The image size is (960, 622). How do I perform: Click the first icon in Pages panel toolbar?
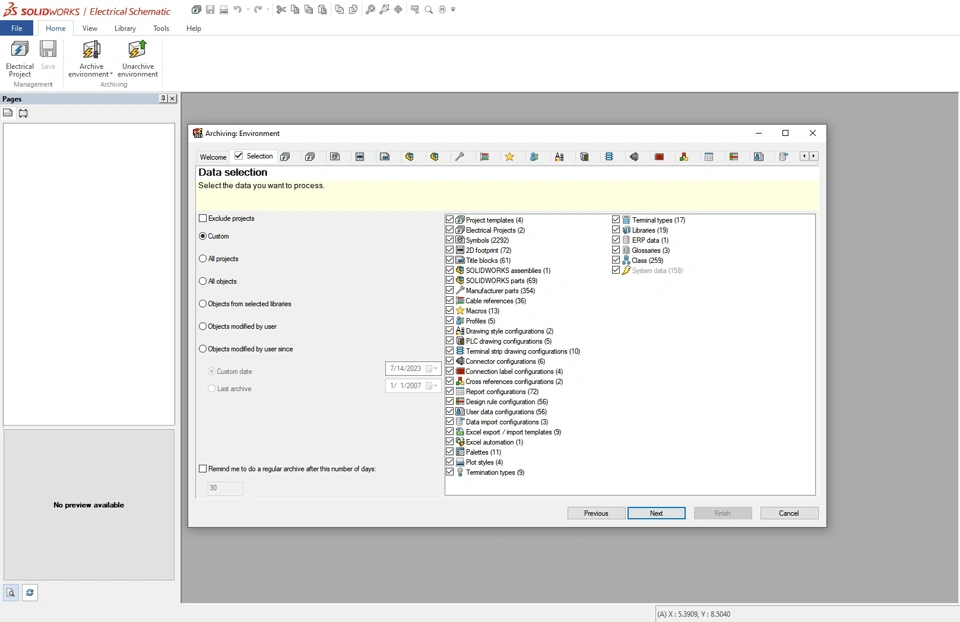[x=8, y=113]
